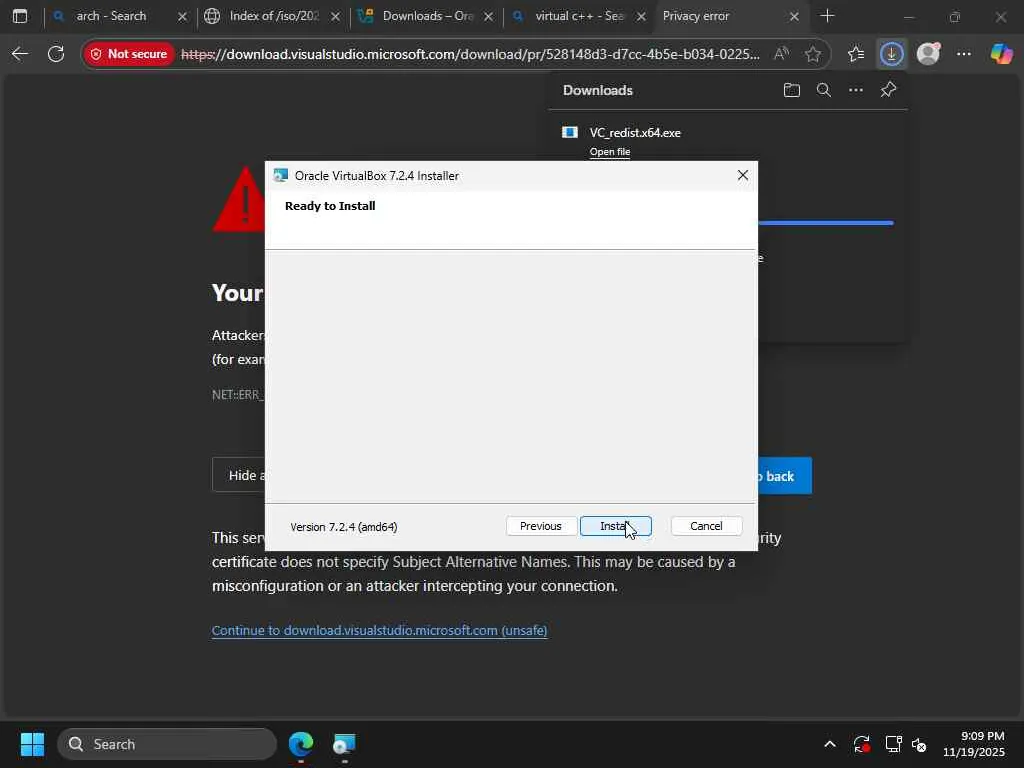Open the tab actions menu icon
This screenshot has width=1024, height=768.
point(20,16)
